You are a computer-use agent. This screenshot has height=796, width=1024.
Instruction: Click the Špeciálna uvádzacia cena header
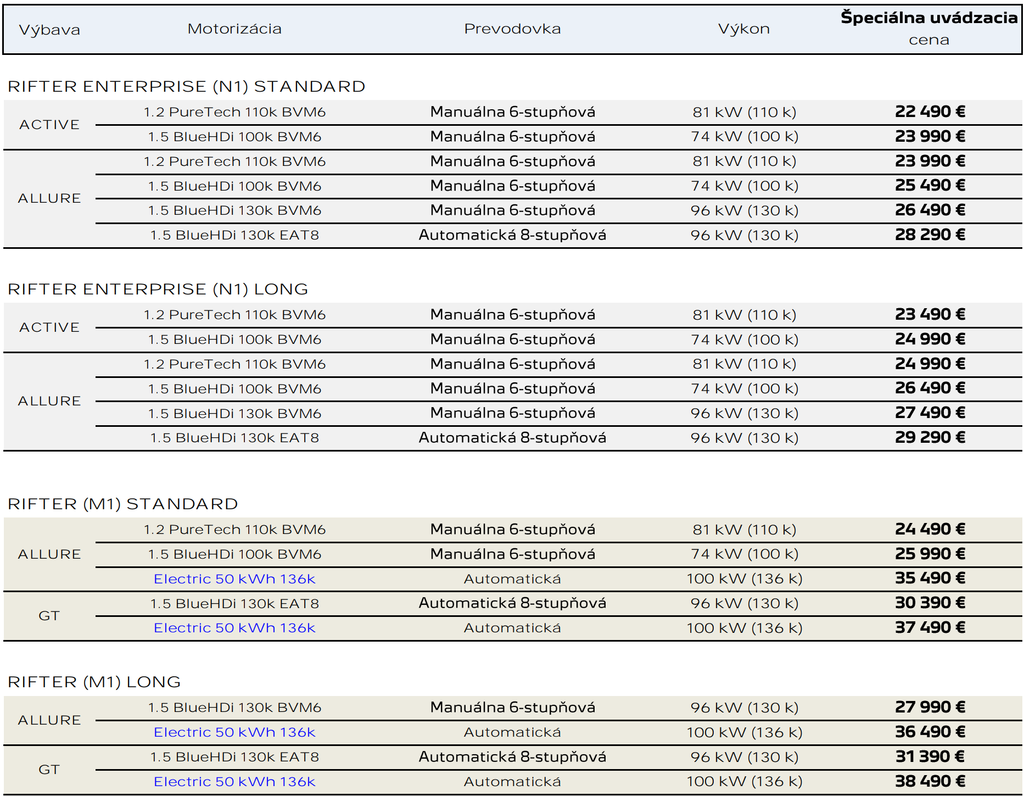[929, 28]
